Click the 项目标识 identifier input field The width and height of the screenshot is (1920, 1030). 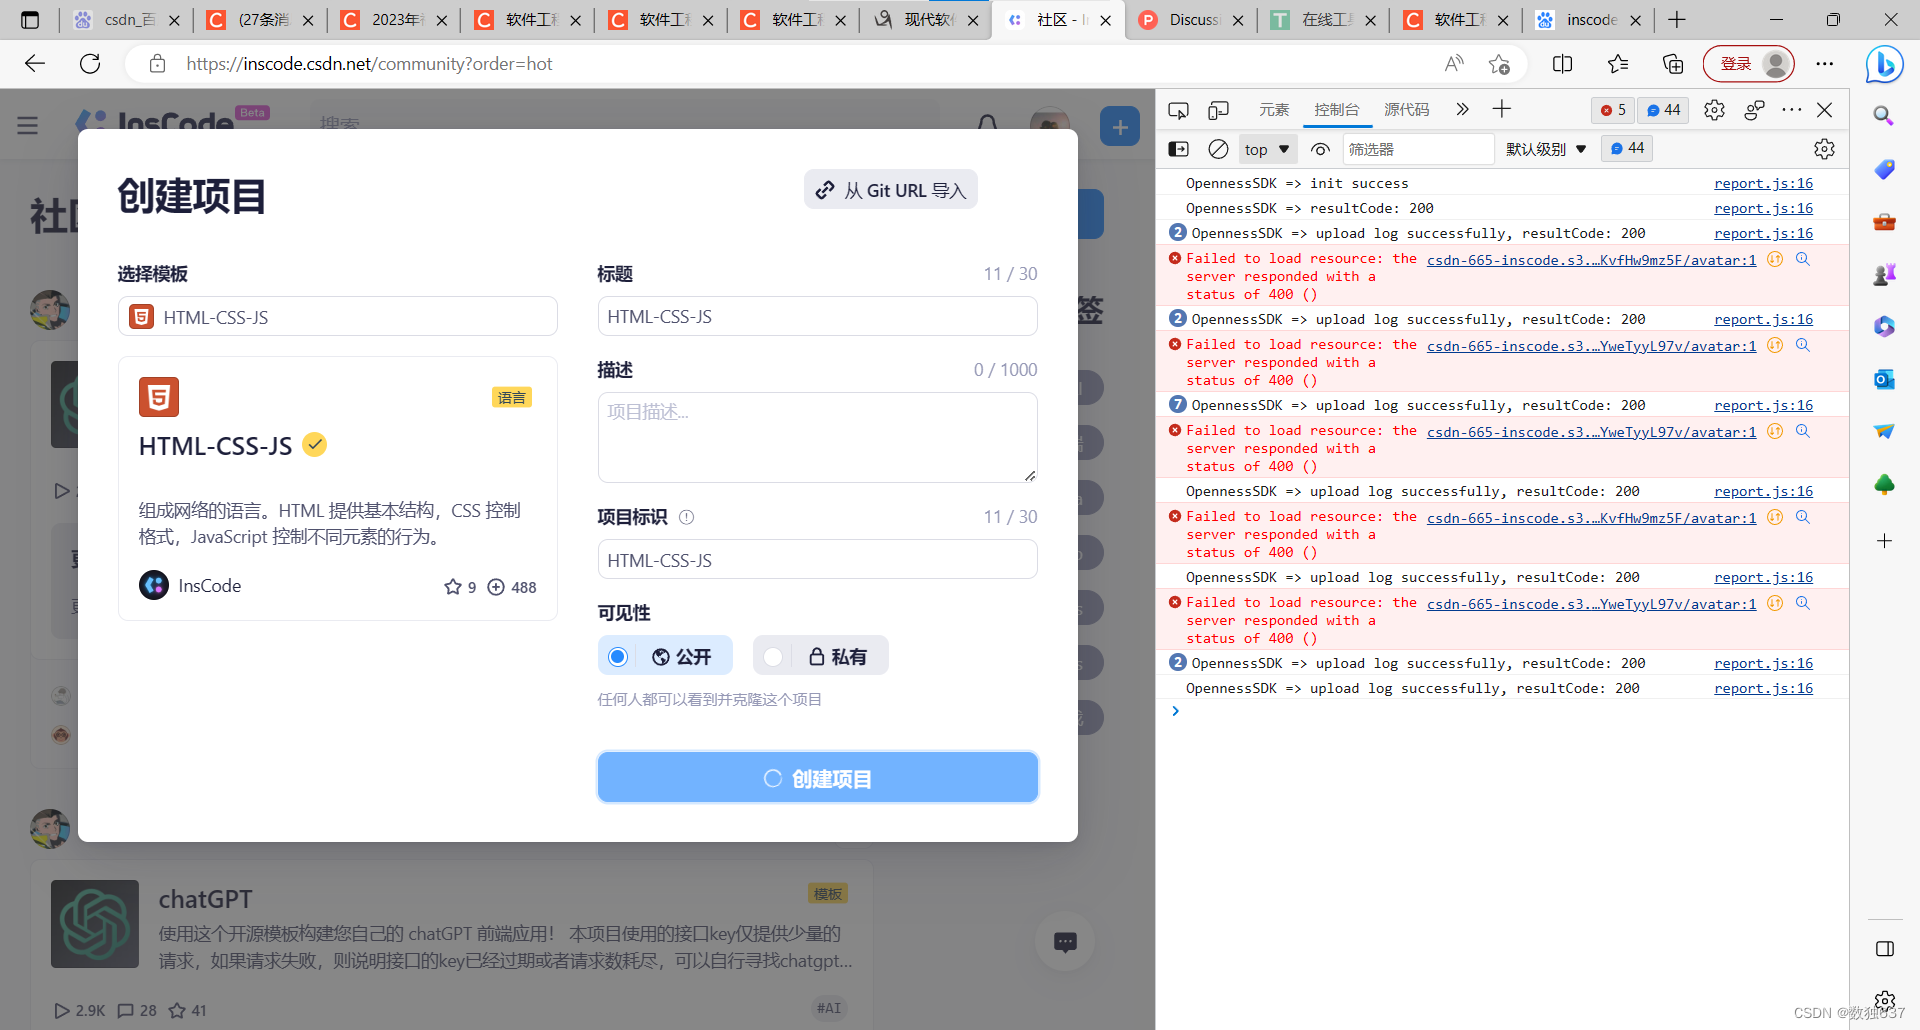[817, 560]
